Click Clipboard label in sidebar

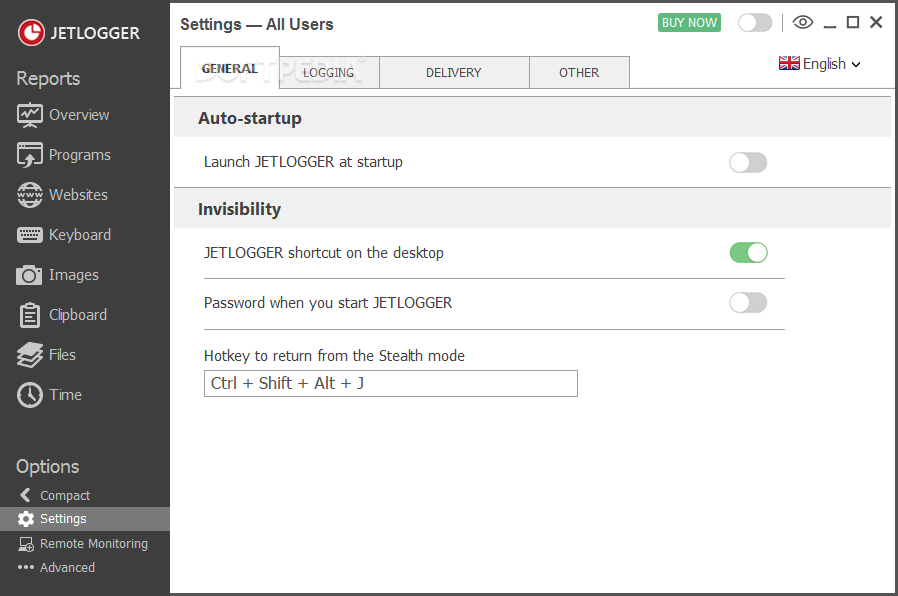tap(78, 315)
